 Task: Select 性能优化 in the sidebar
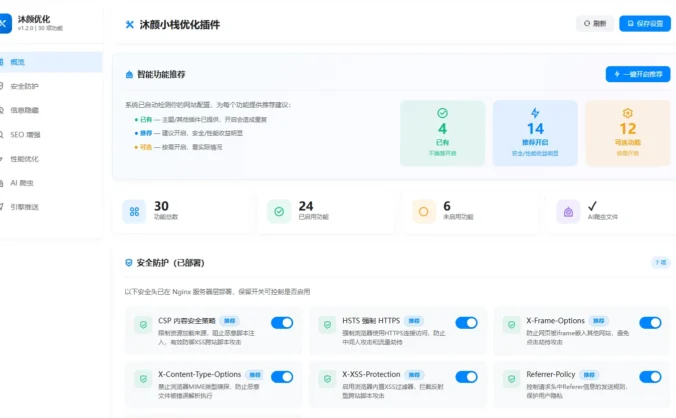tap(25, 158)
